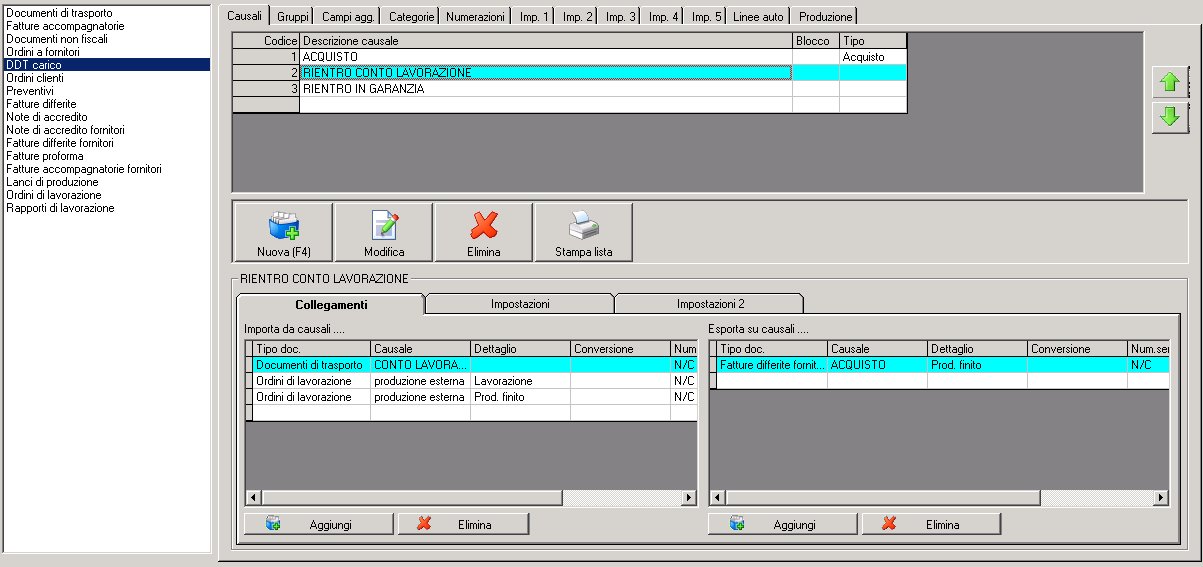Select Ordini a fornitori in list

click(106, 51)
